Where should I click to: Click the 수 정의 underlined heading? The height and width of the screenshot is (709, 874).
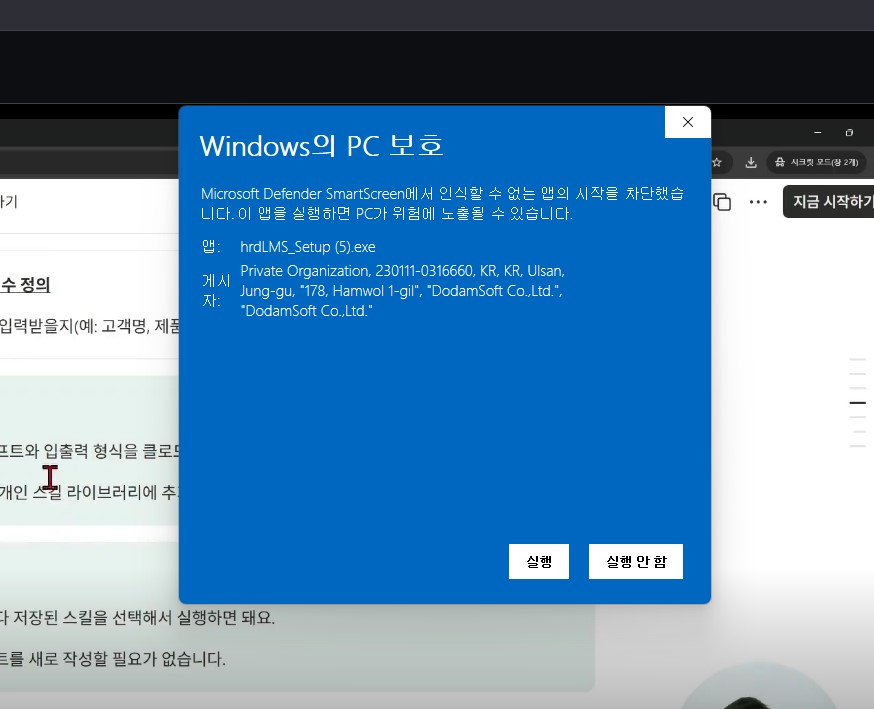pyautogui.click(x=25, y=285)
